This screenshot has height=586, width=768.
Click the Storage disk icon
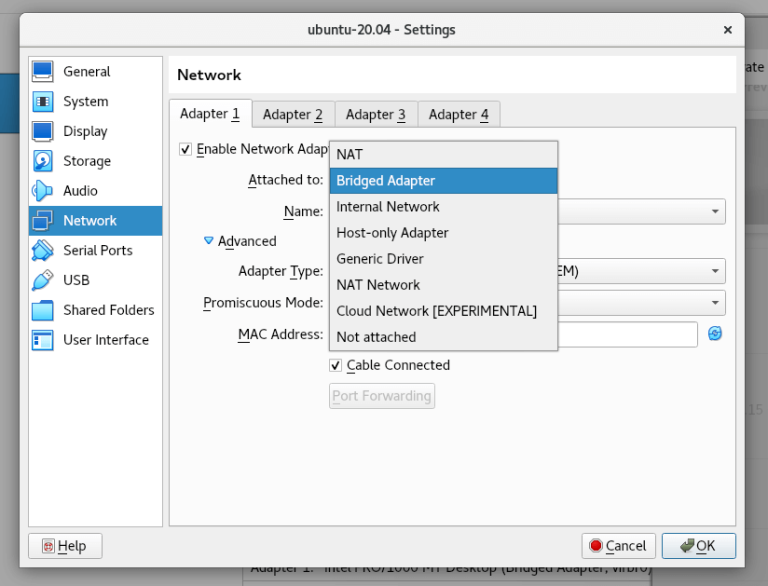click(43, 161)
